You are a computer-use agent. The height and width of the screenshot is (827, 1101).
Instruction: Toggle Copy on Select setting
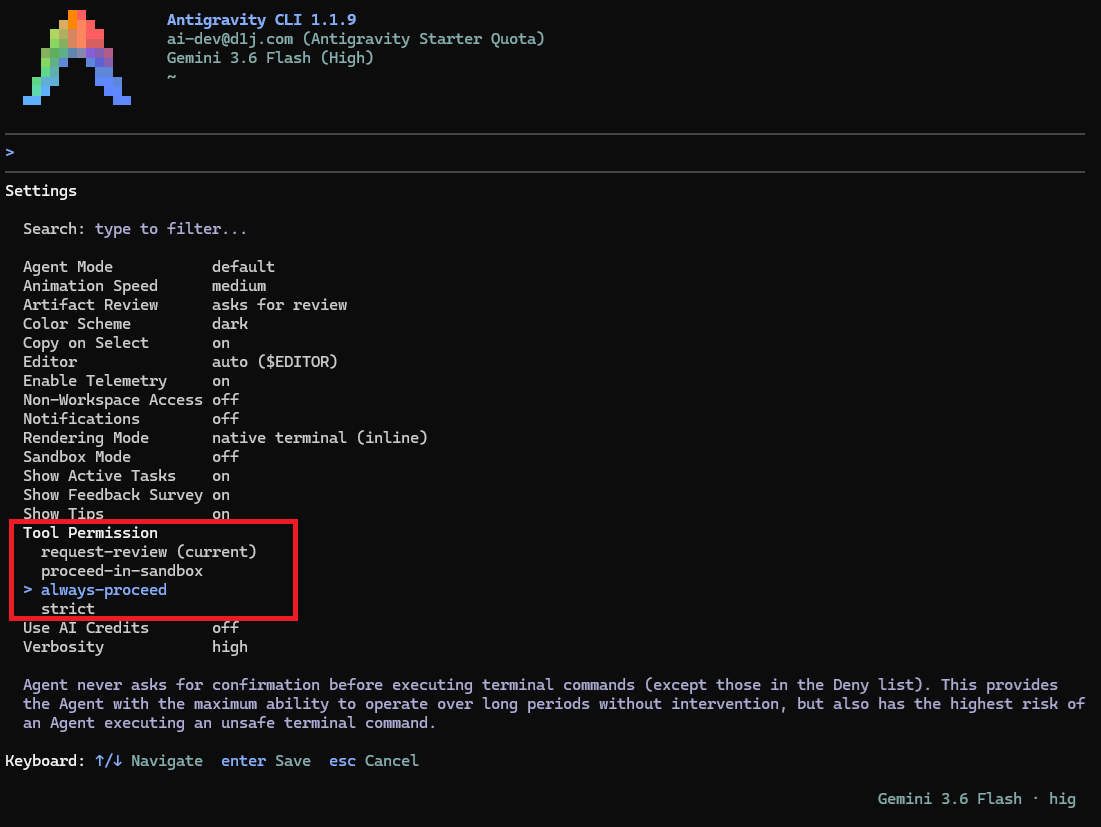(126, 343)
